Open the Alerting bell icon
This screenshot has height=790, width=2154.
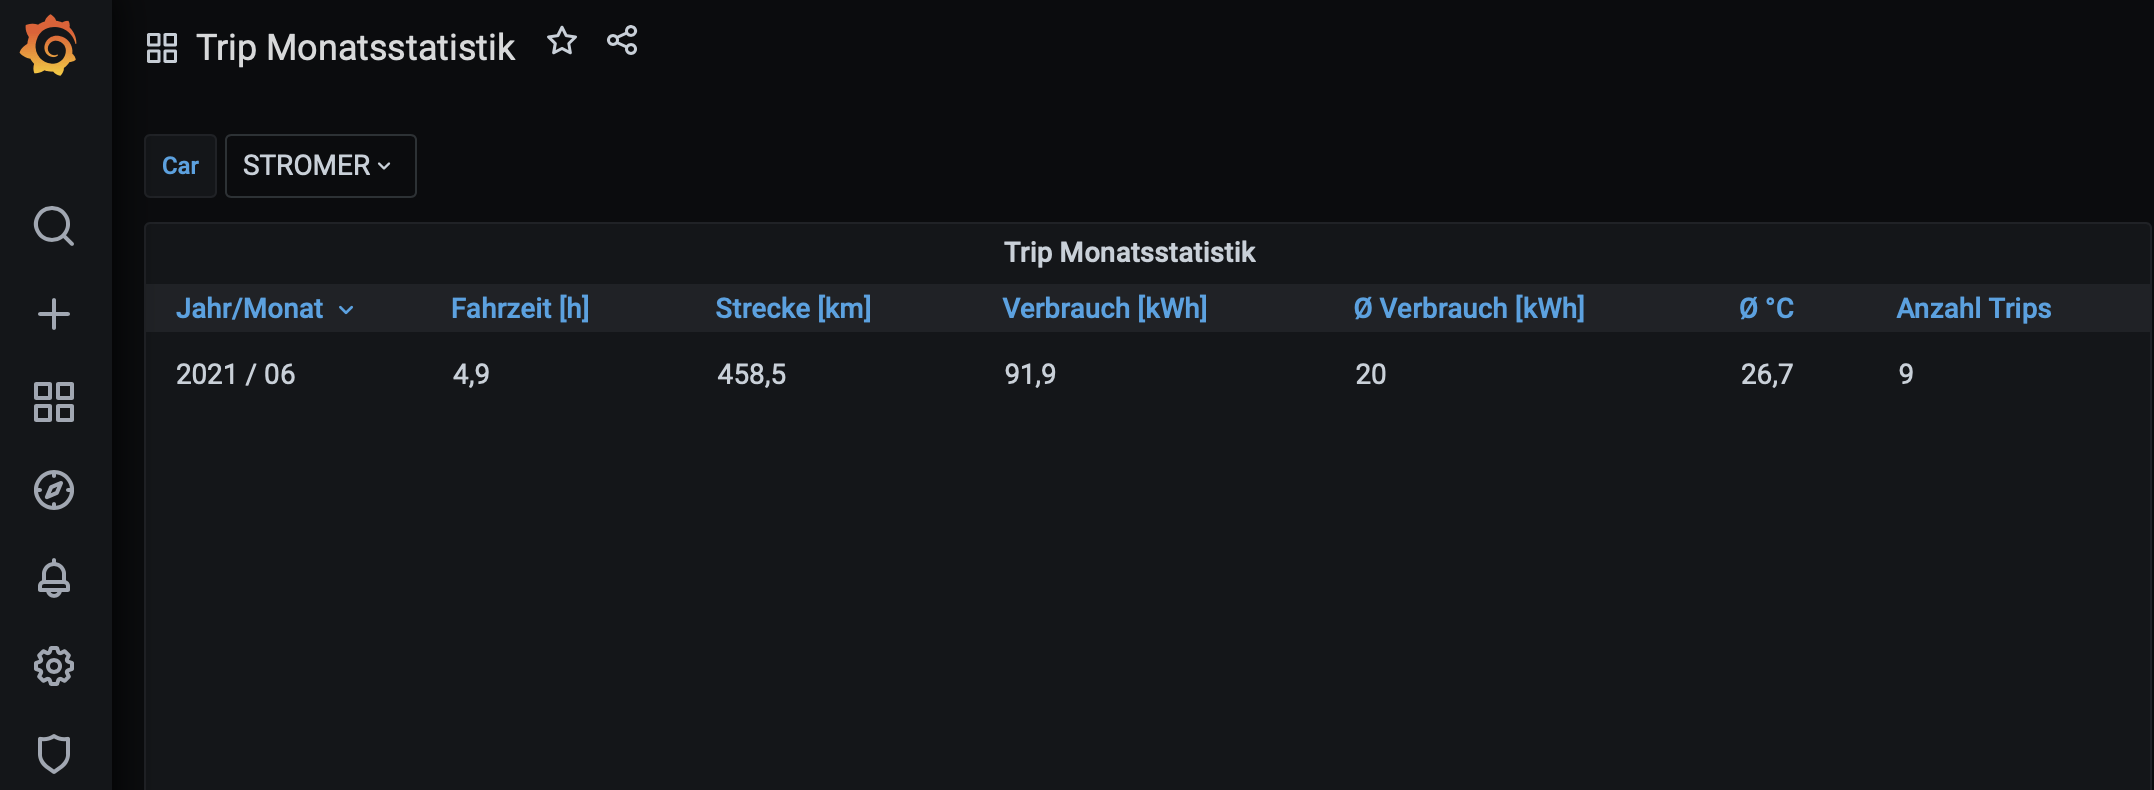coord(54,578)
